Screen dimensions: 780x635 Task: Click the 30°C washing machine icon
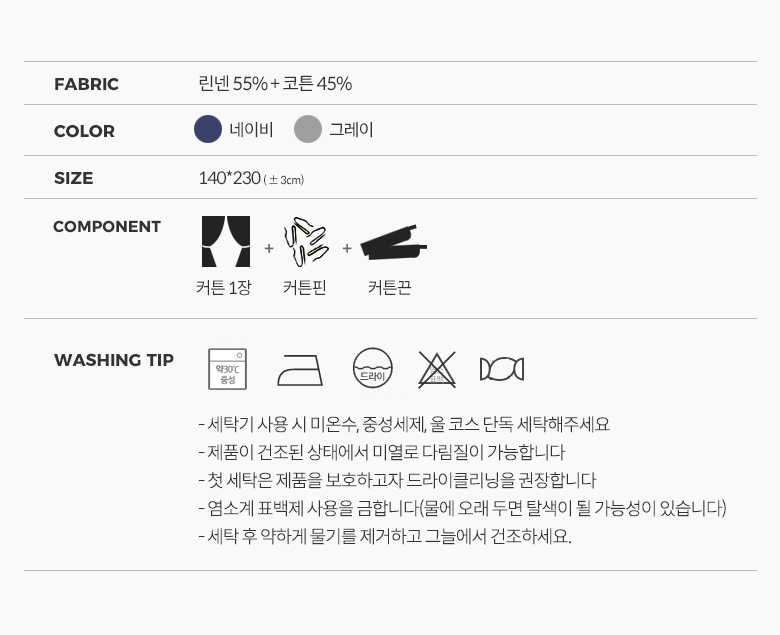pyautogui.click(x=227, y=369)
